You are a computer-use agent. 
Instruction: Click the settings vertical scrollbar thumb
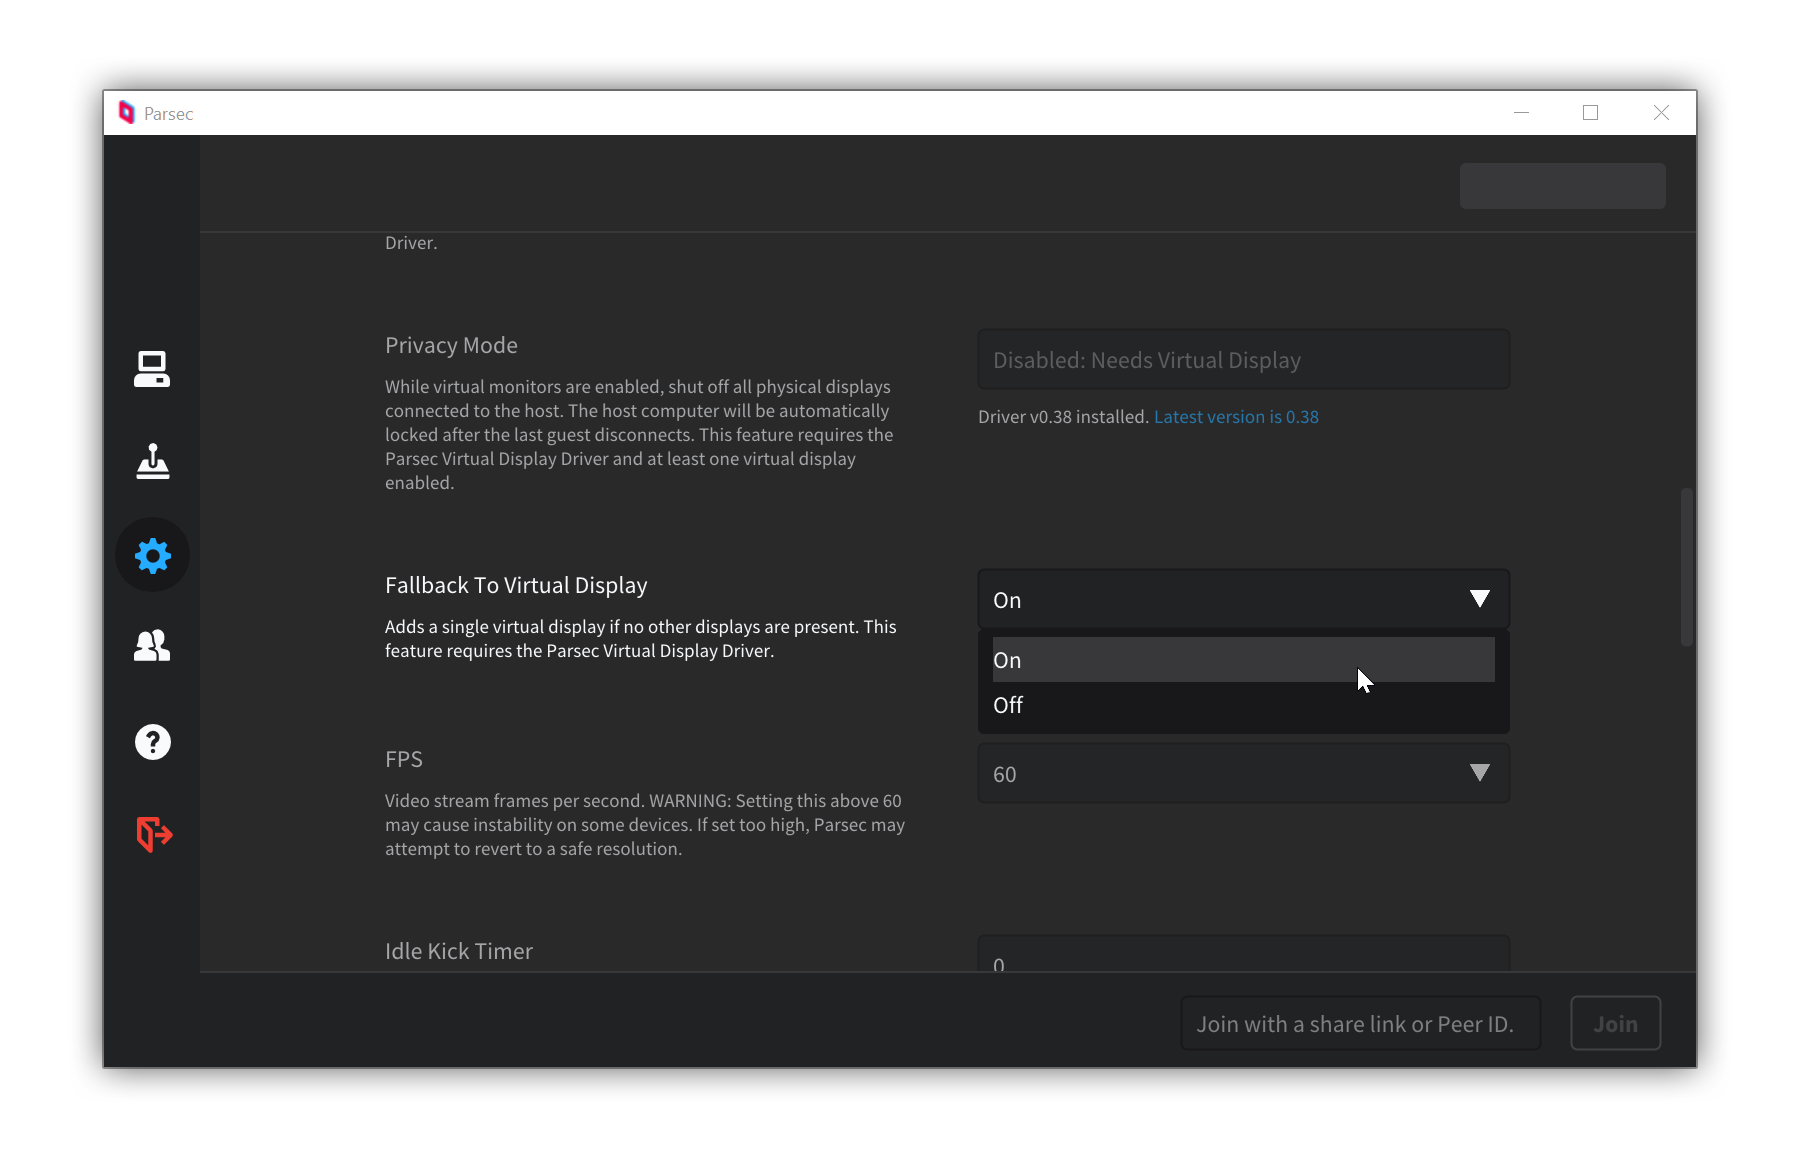[1686, 566]
